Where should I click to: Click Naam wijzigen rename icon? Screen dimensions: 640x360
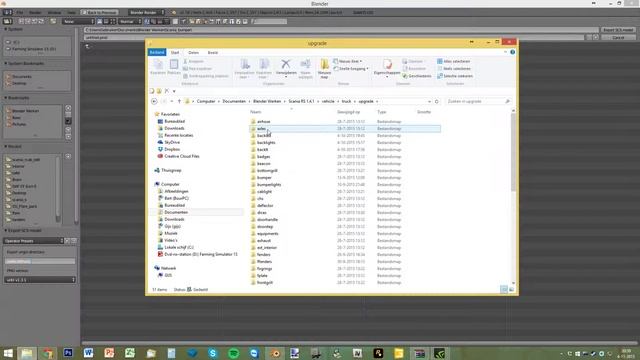click(305, 64)
